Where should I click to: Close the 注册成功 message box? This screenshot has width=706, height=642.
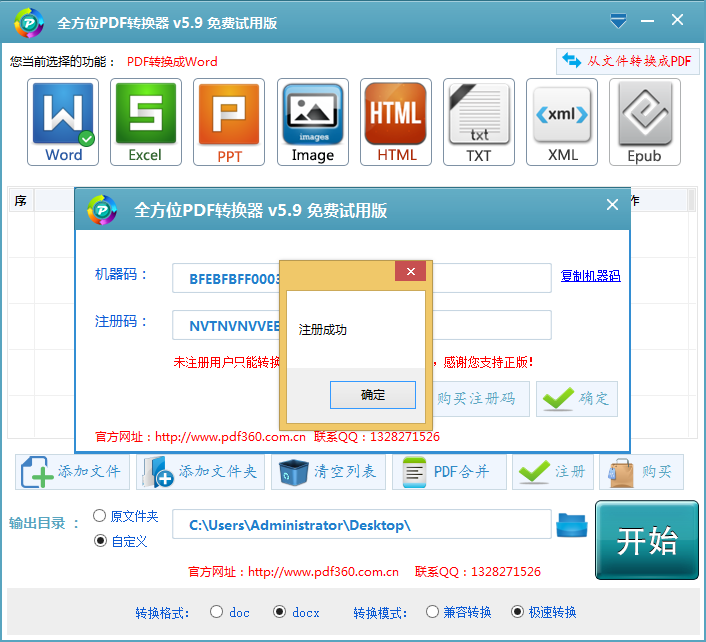pyautogui.click(x=411, y=271)
